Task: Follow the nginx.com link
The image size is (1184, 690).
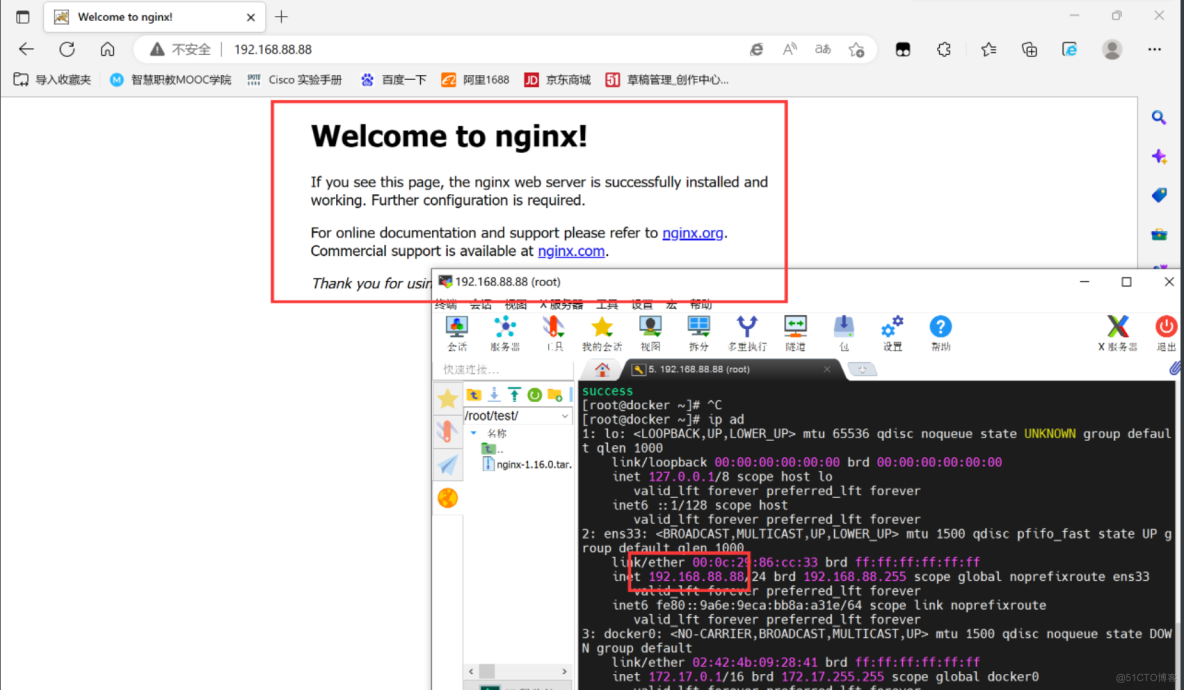Action: (571, 251)
